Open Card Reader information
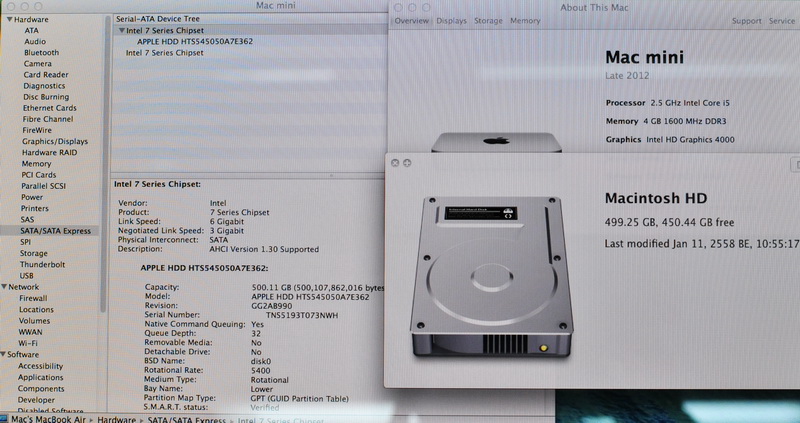The width and height of the screenshot is (800, 423). click(x=45, y=74)
